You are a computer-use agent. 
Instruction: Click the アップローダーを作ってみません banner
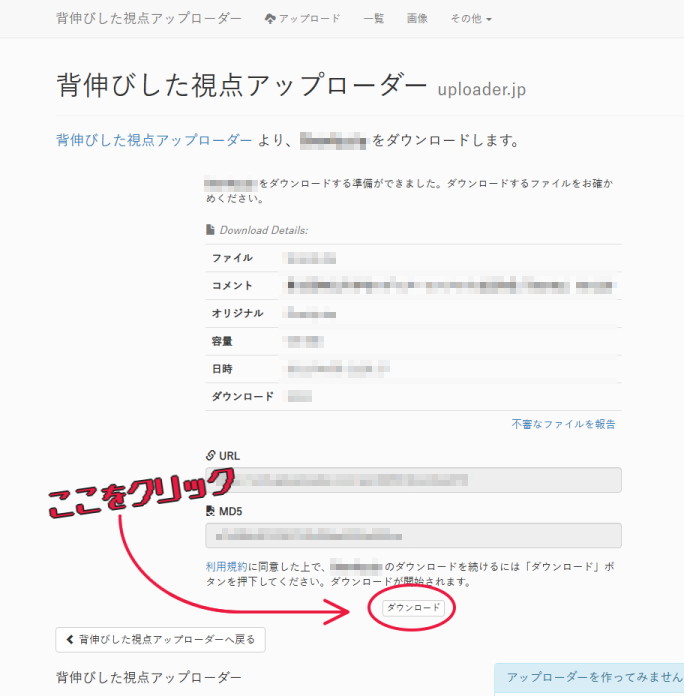coord(589,679)
